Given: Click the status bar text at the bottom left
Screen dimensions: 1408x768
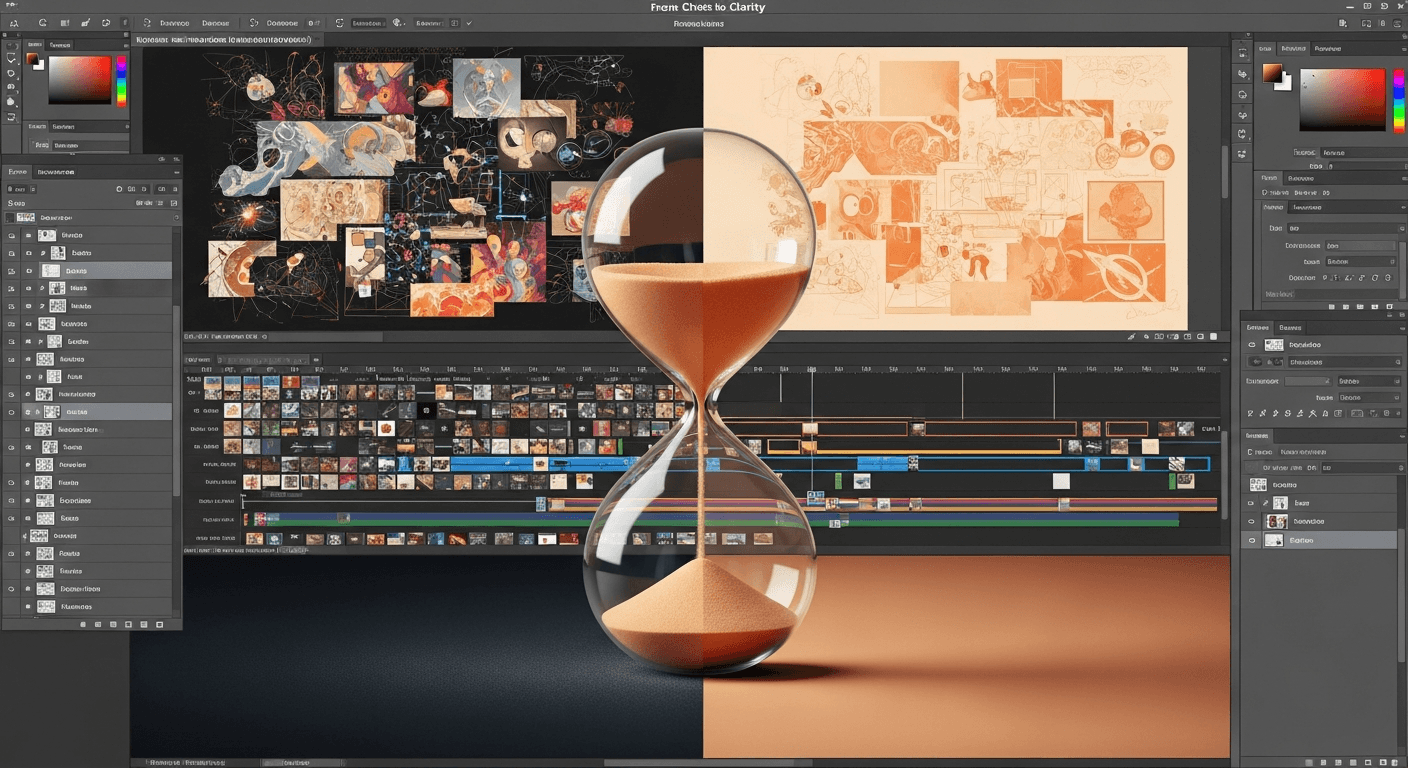Looking at the screenshot, I should [x=190, y=760].
